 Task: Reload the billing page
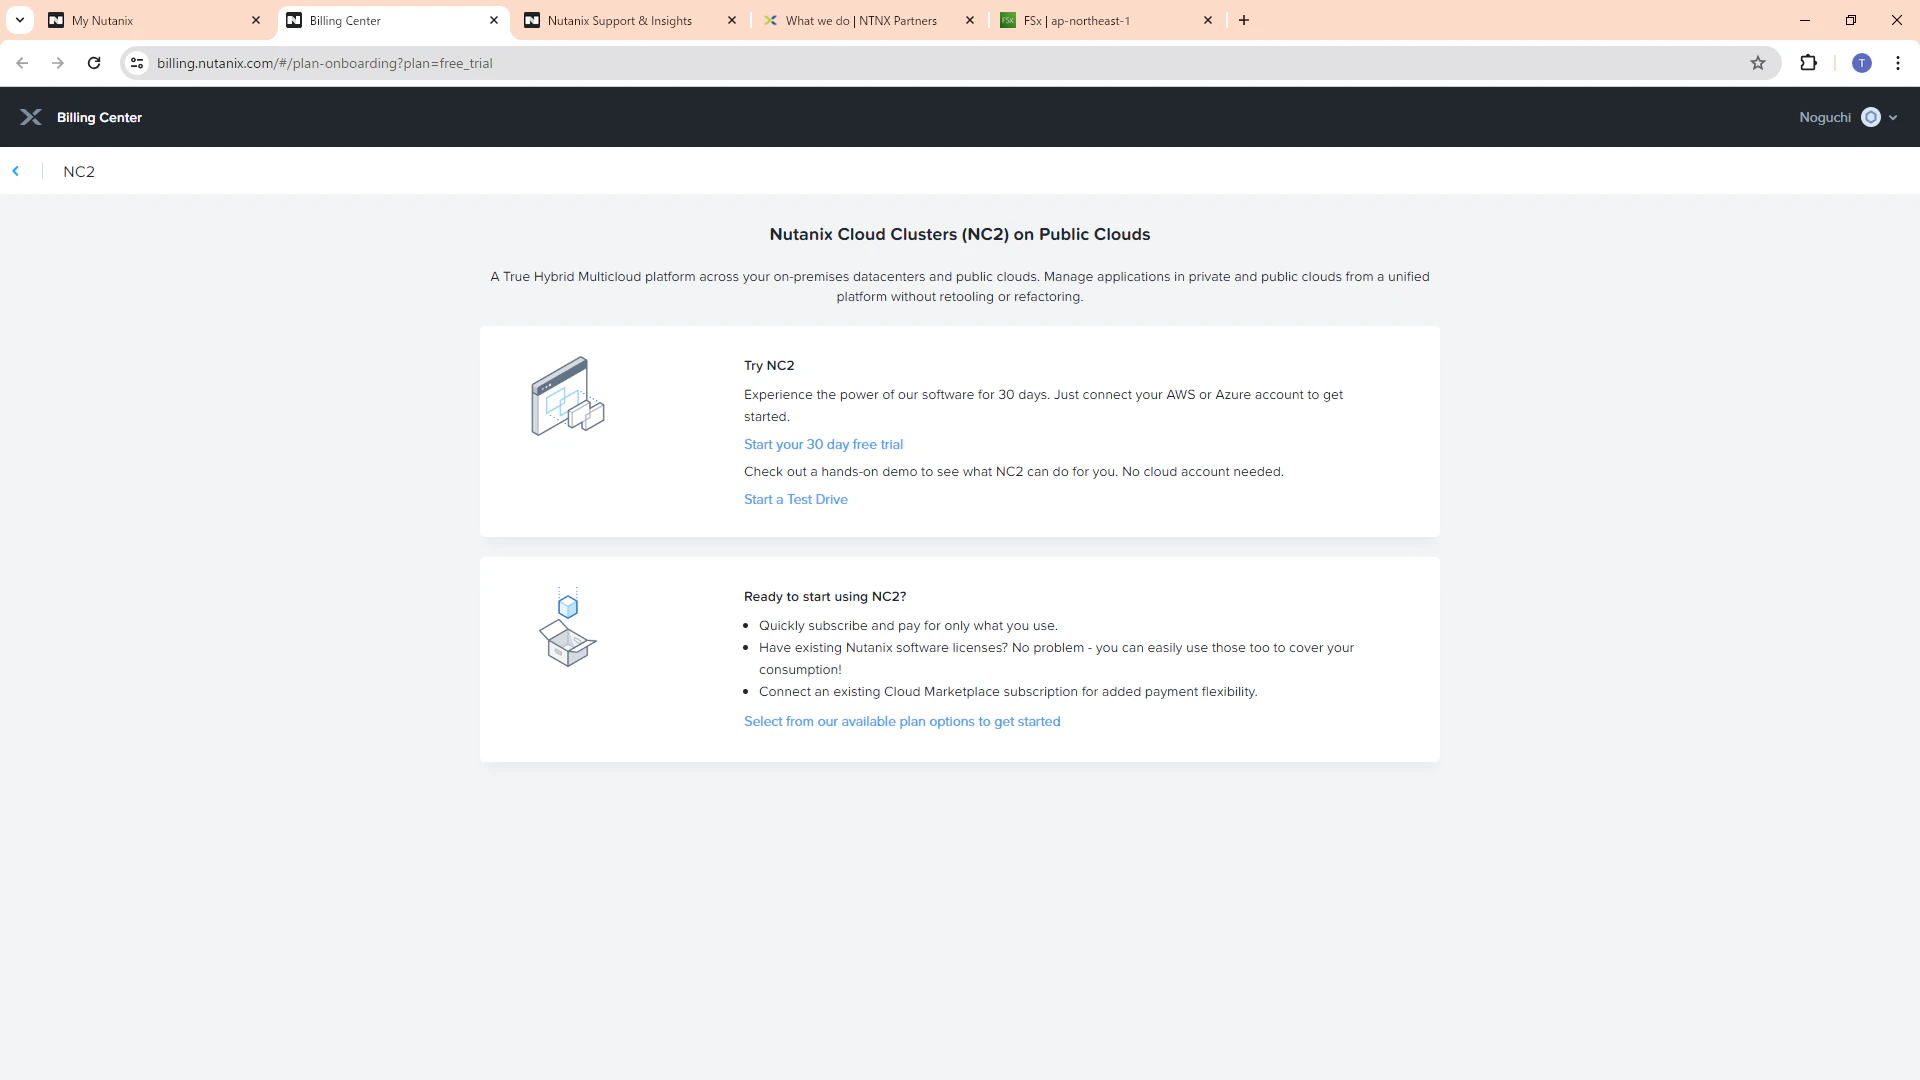point(94,63)
